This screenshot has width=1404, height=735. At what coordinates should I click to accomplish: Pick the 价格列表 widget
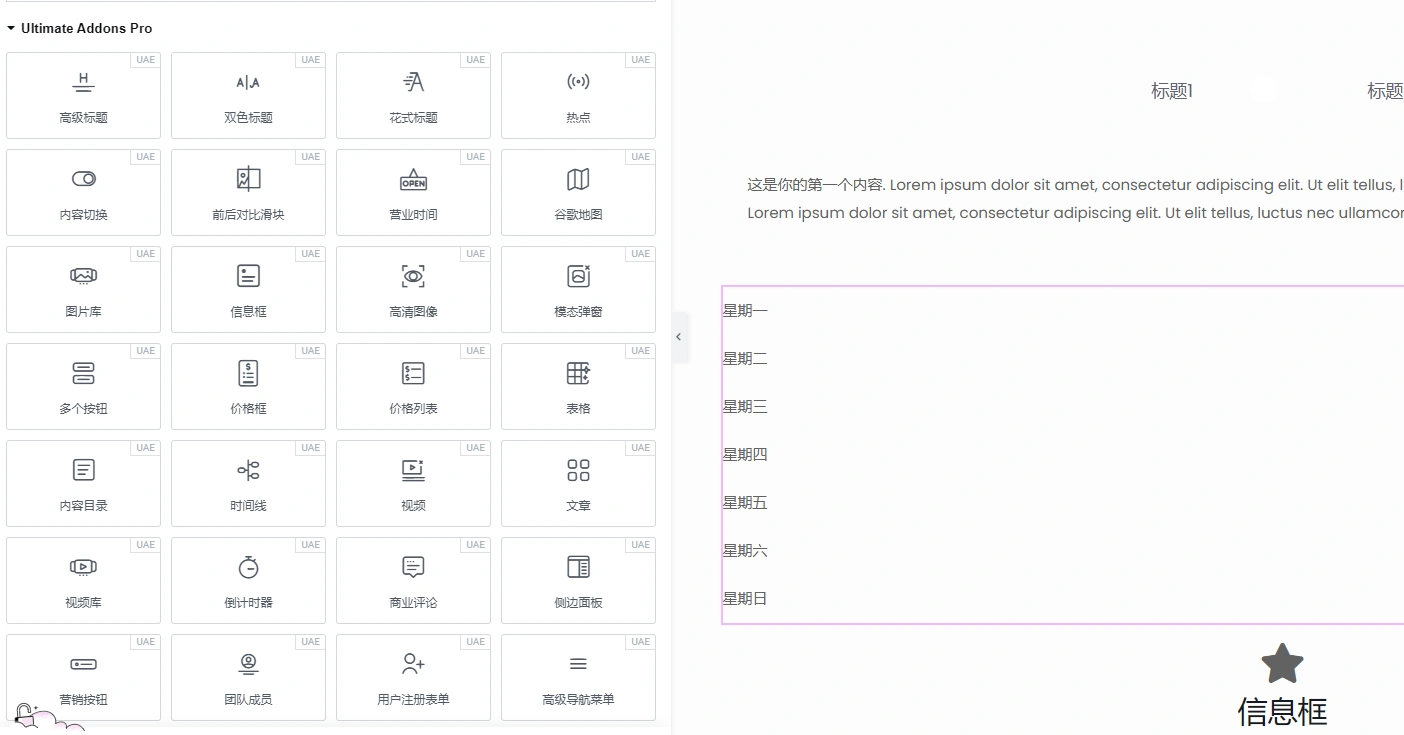tap(413, 386)
